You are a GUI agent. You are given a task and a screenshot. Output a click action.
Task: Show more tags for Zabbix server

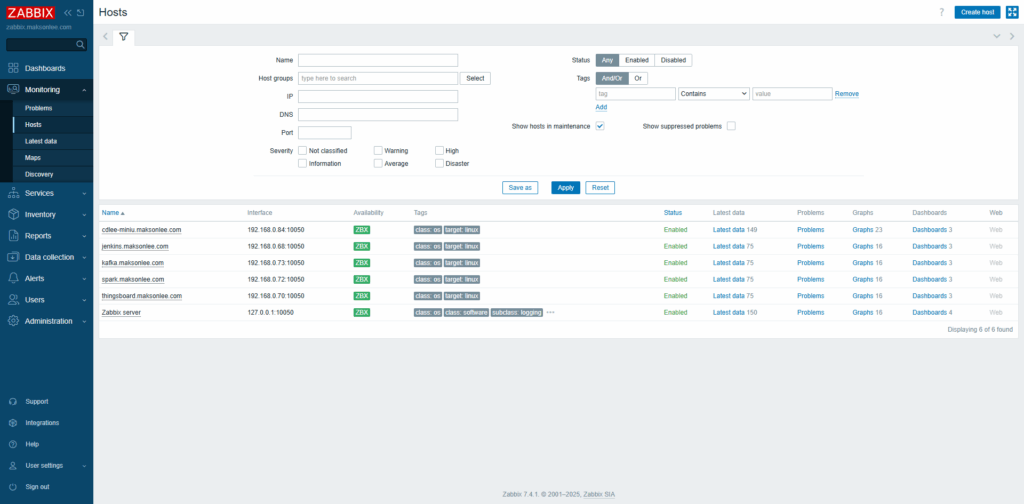coord(551,312)
